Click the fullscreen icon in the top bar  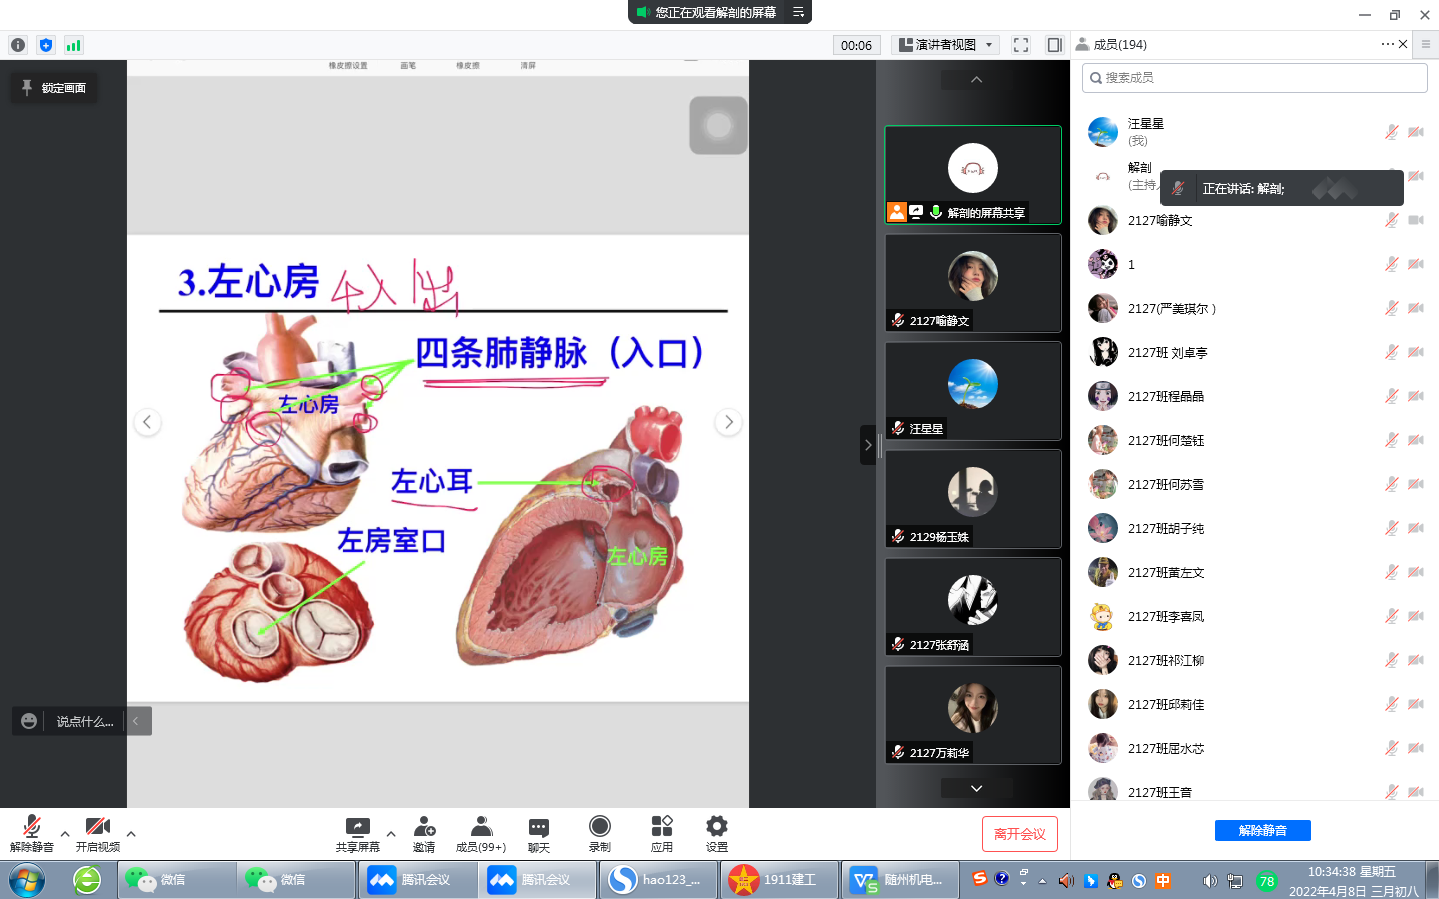pos(1020,45)
